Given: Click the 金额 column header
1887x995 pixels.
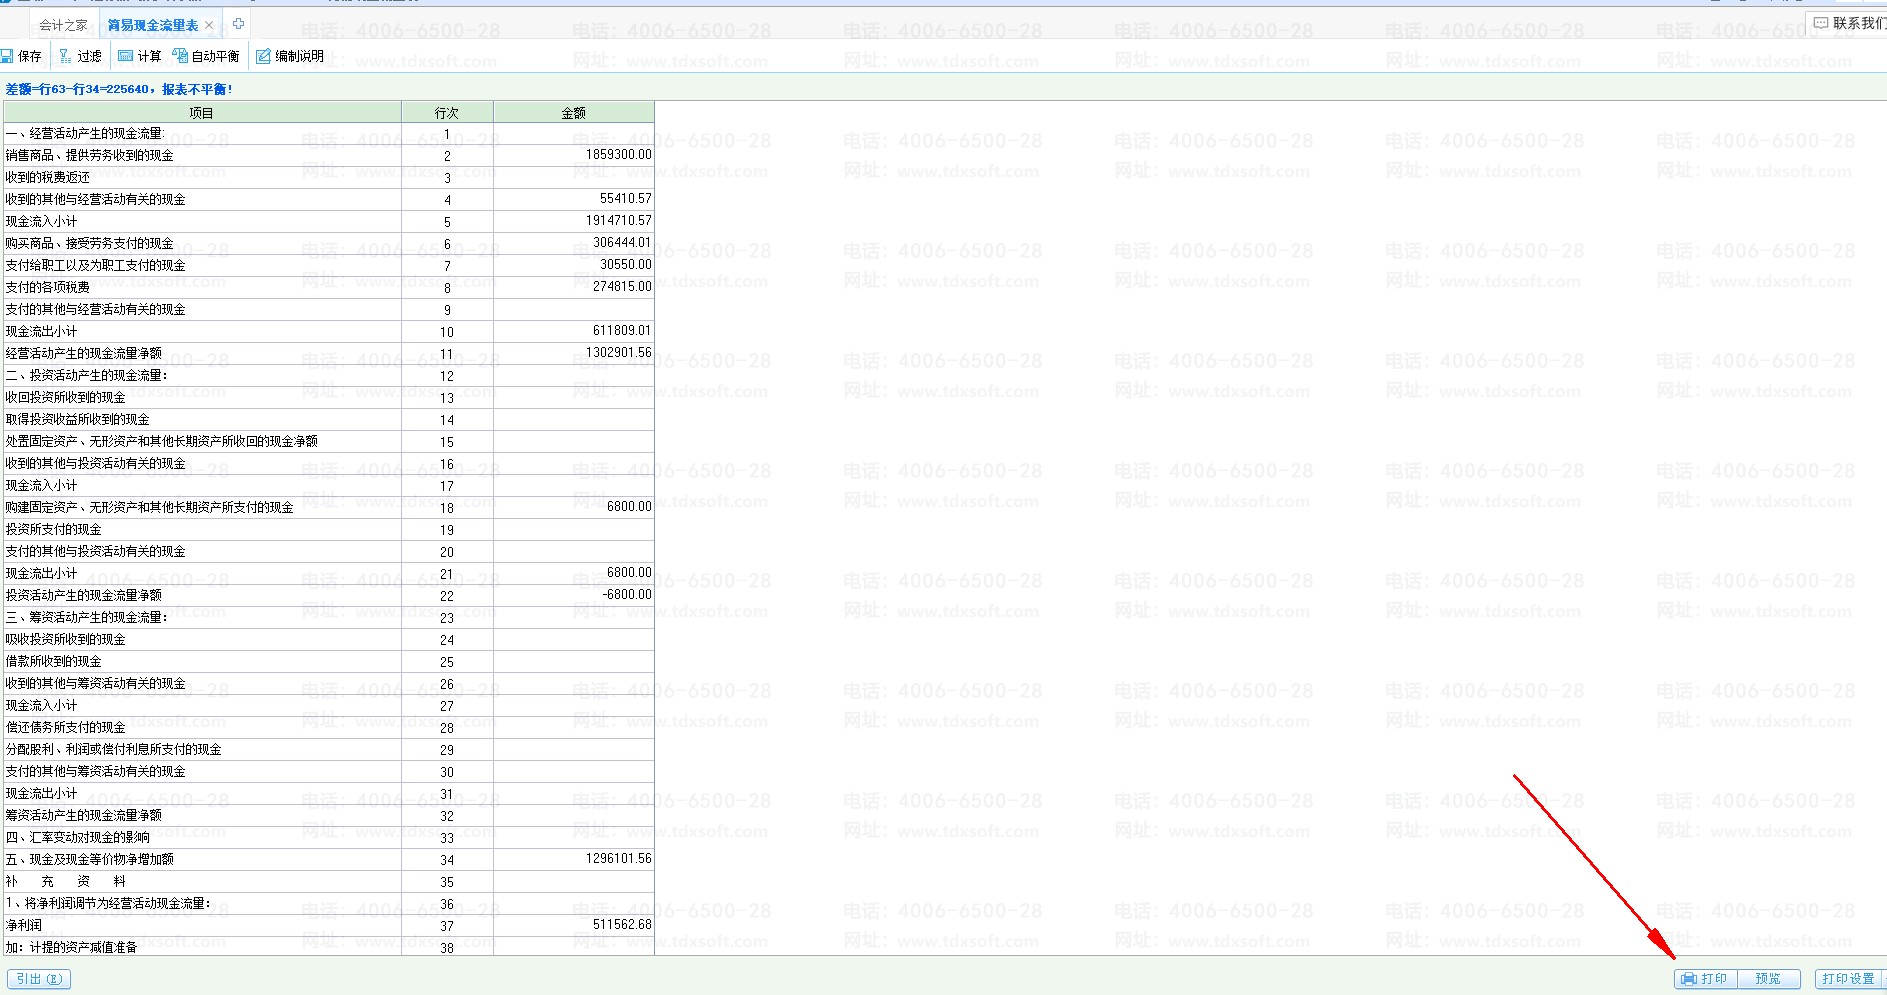Looking at the screenshot, I should click(x=573, y=113).
